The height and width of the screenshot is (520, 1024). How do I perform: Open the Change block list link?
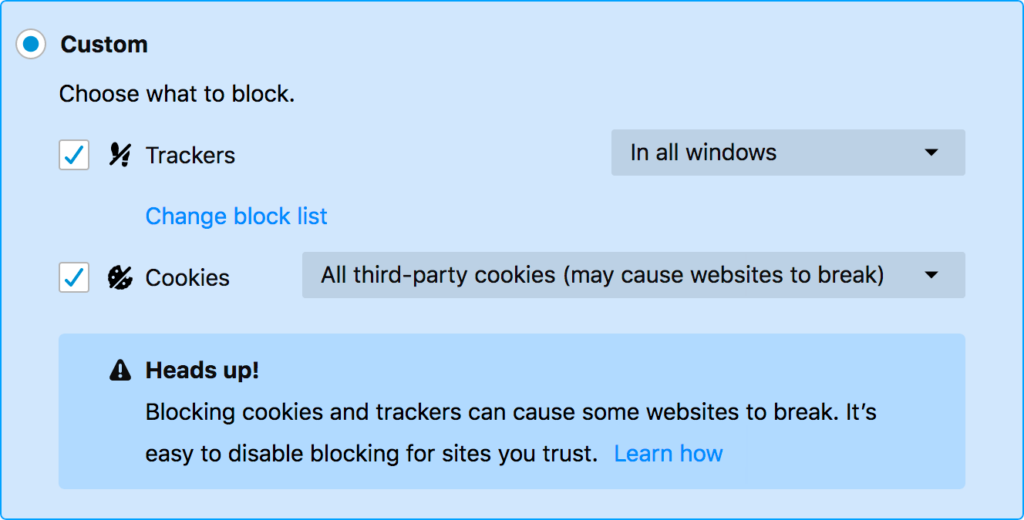click(236, 216)
